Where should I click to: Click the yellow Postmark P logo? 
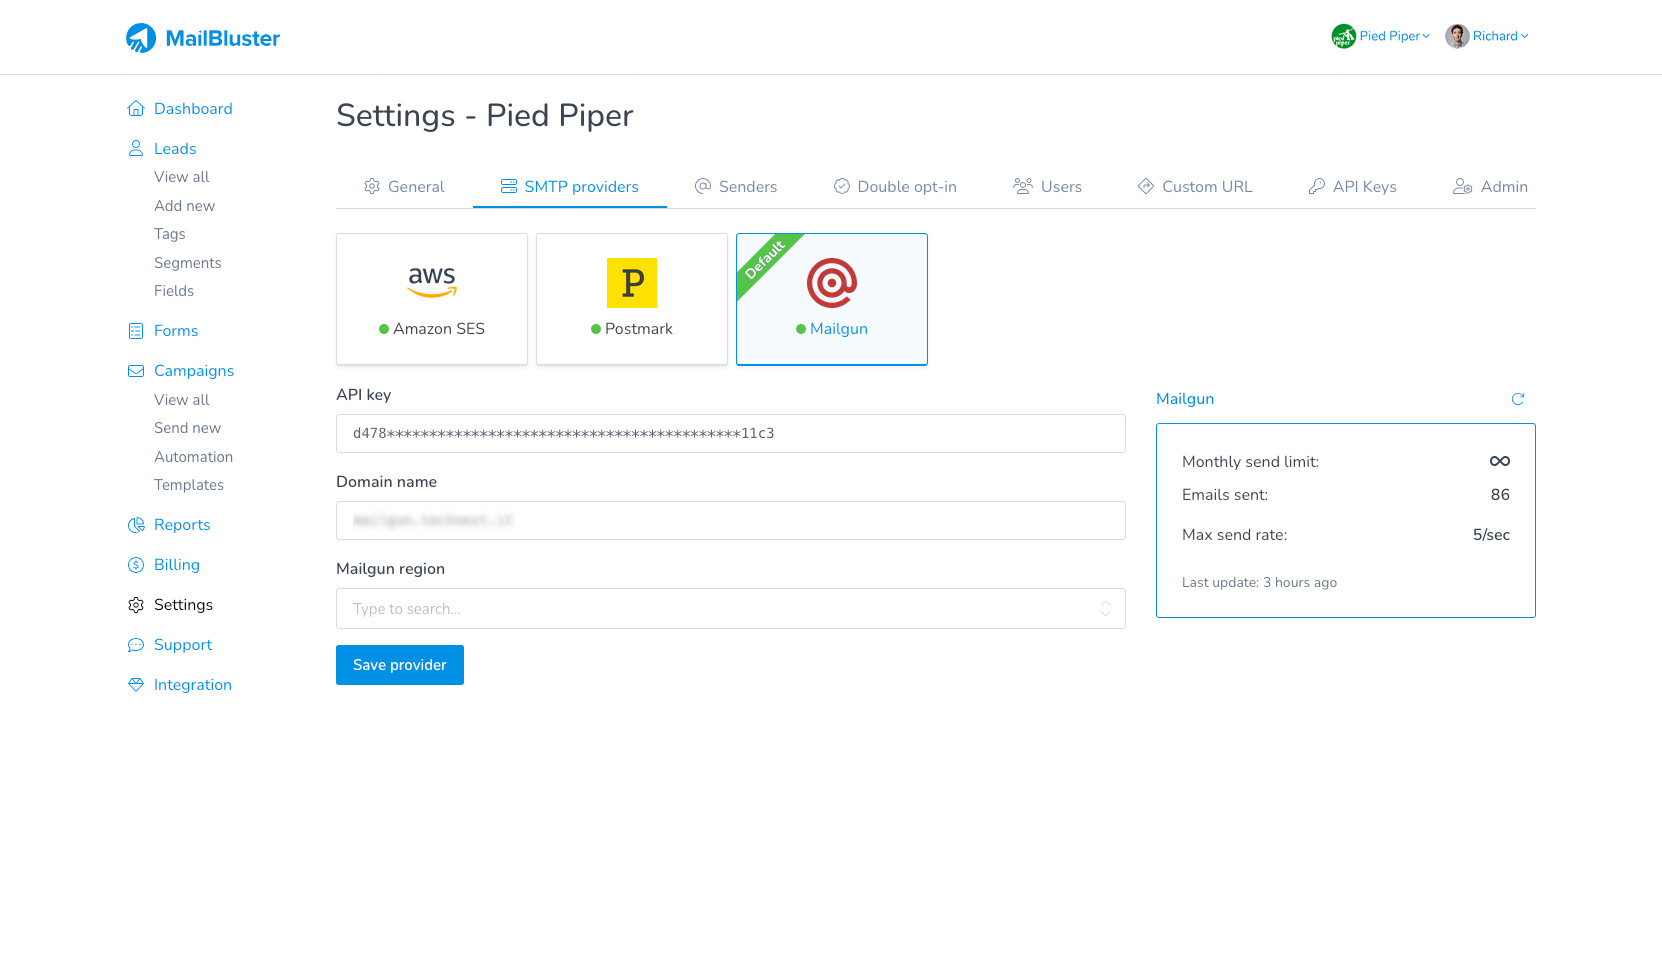pos(632,283)
